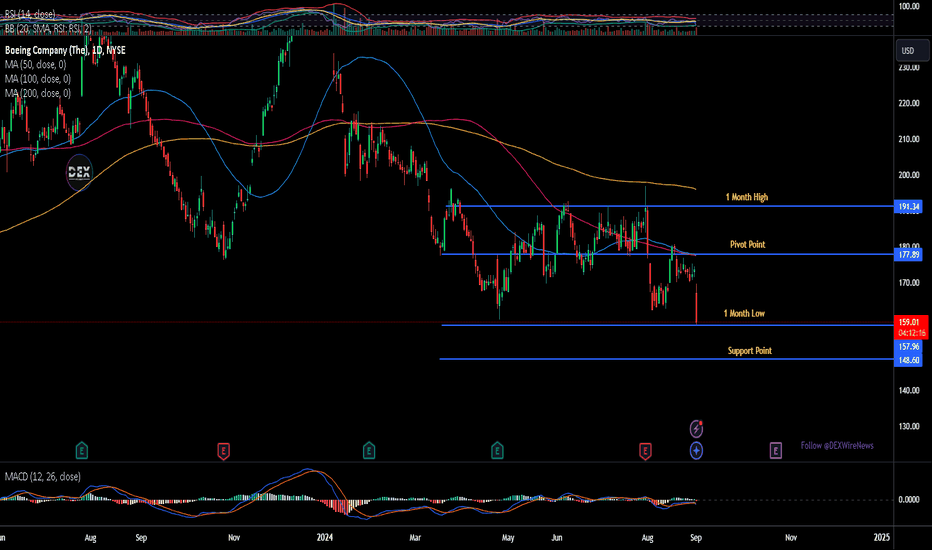Click the 1 Month Low text label
This screenshot has width=932, height=550.
coord(744,313)
